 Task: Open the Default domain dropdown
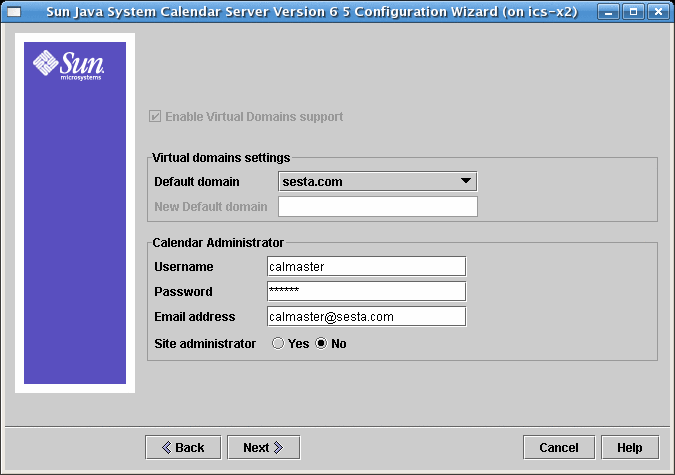pos(378,182)
